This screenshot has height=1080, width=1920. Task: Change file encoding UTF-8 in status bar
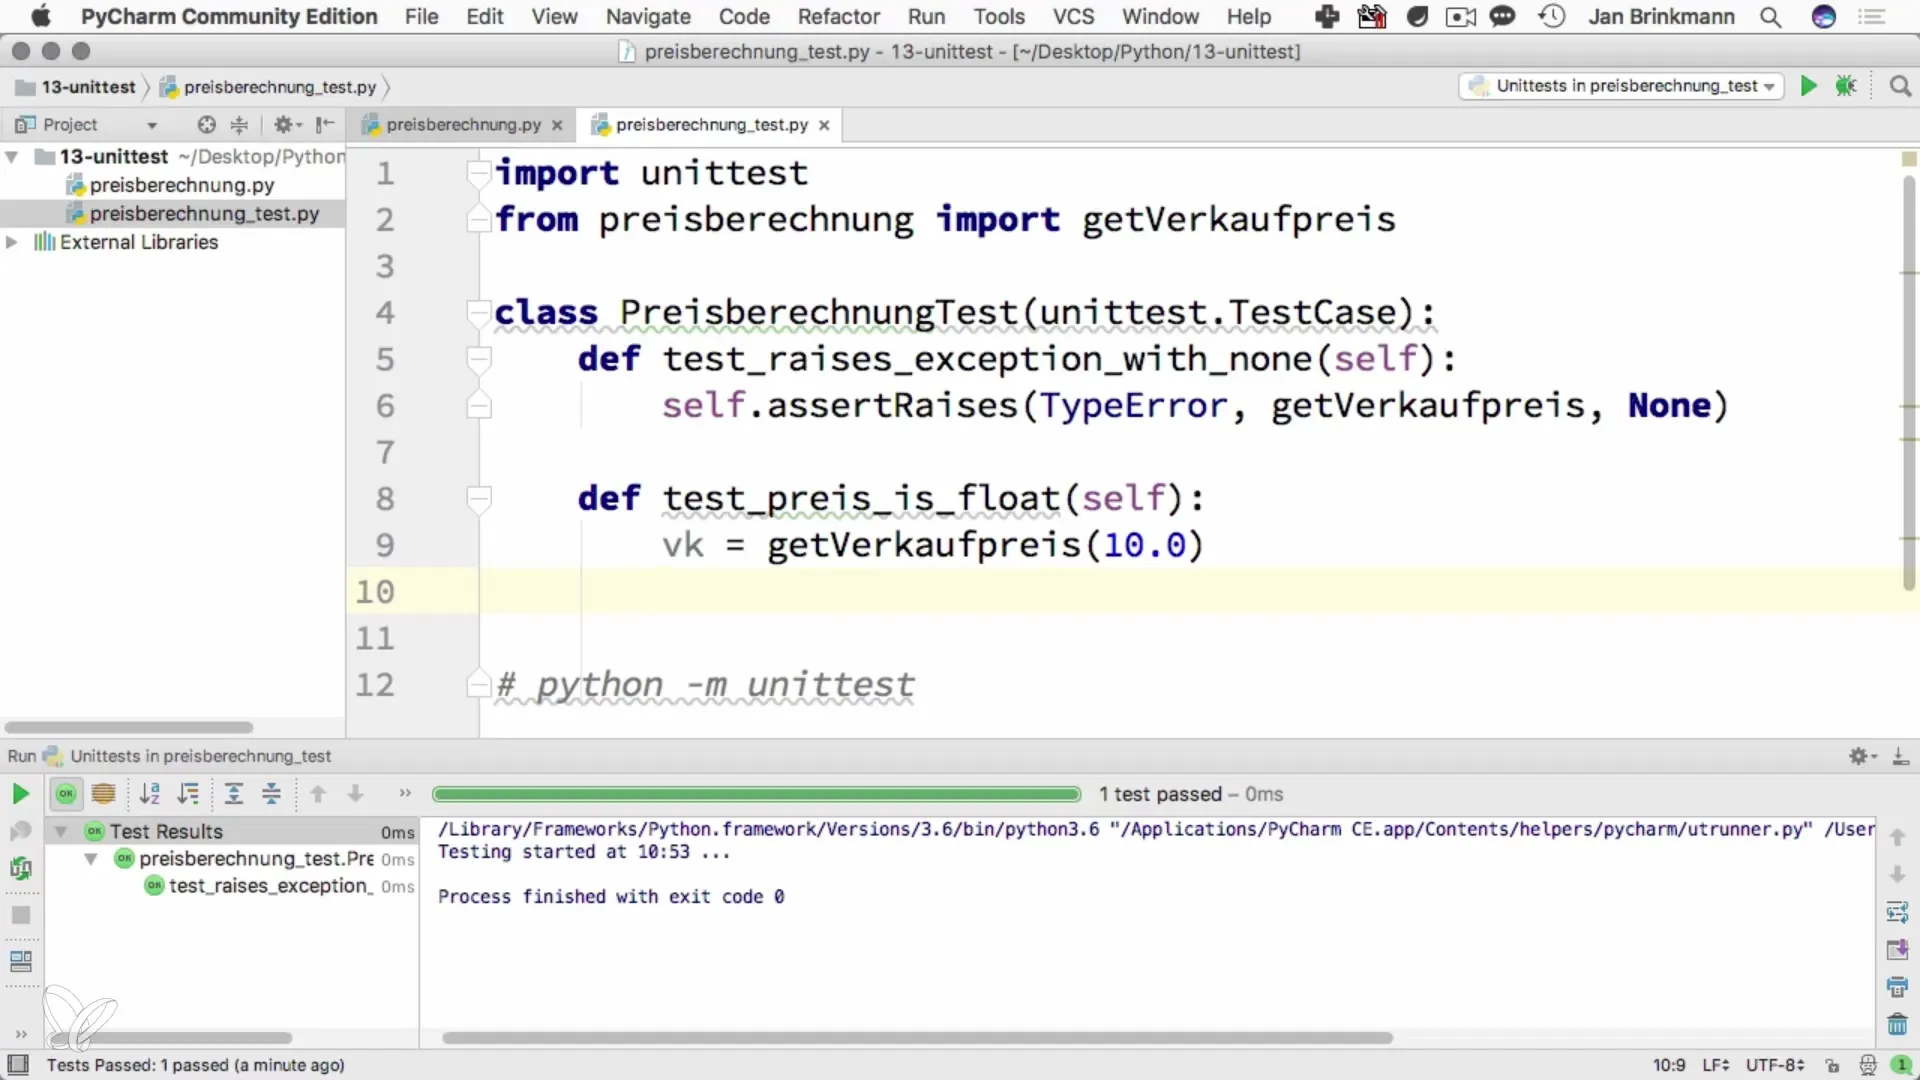(x=1775, y=1066)
